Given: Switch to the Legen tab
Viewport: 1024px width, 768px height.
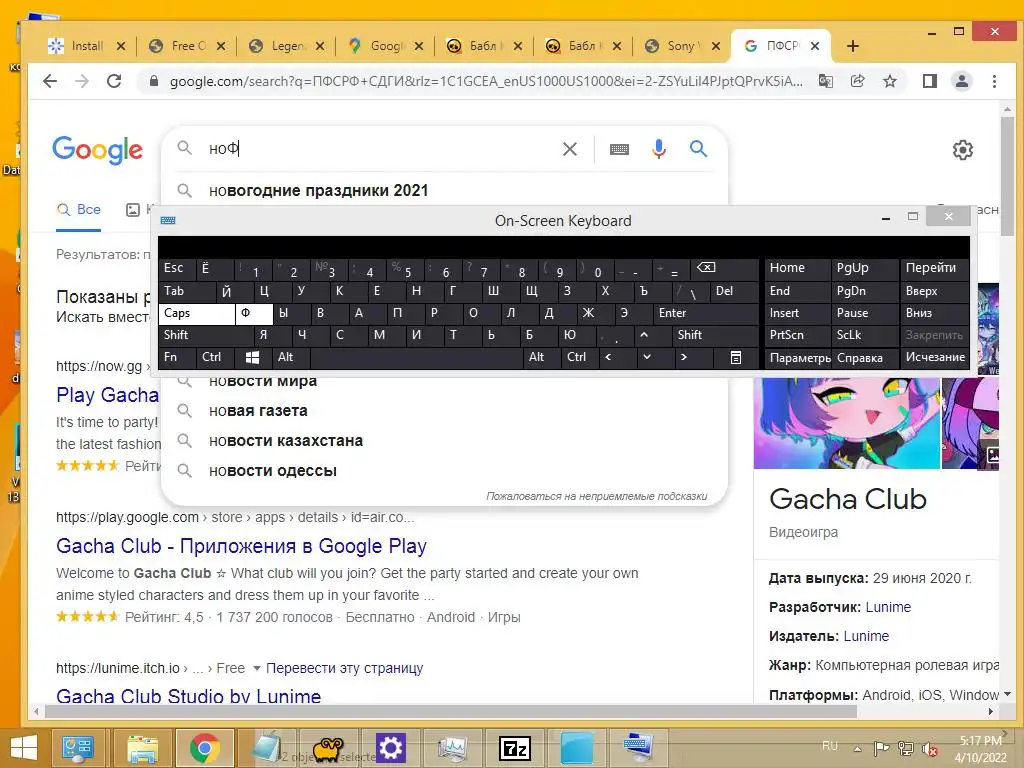Looking at the screenshot, I should [x=287, y=46].
